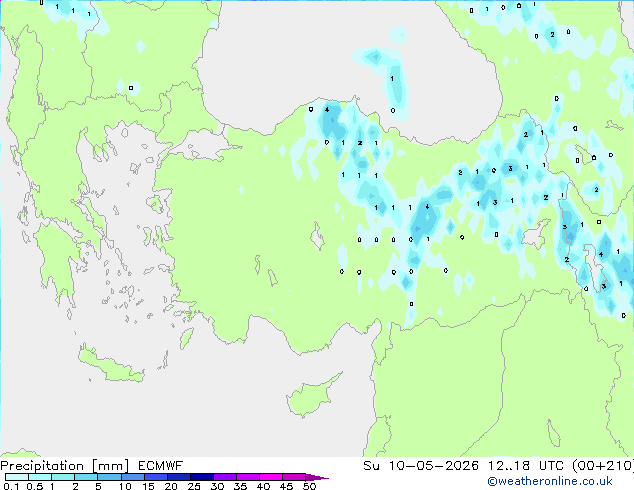Click the 45–50 mm legend swatch
The height and width of the screenshot is (490, 634).
click(x=294, y=477)
